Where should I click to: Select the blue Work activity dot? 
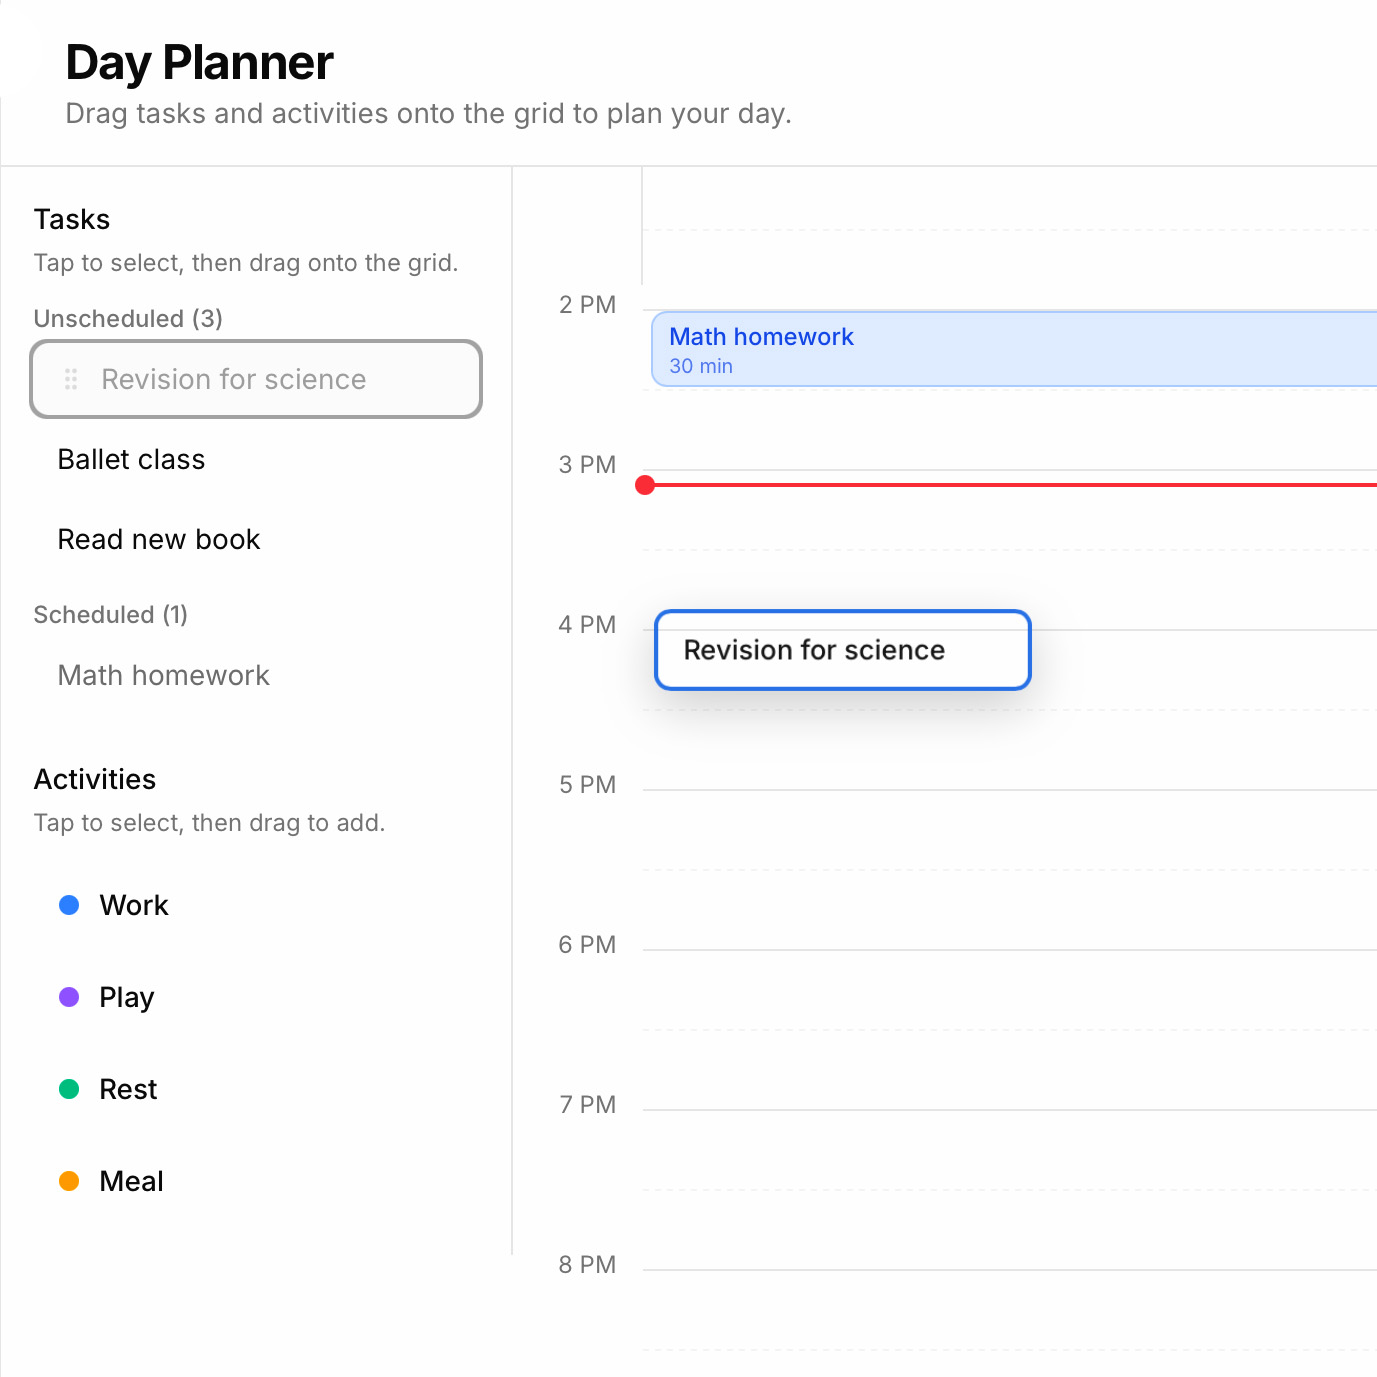68,904
